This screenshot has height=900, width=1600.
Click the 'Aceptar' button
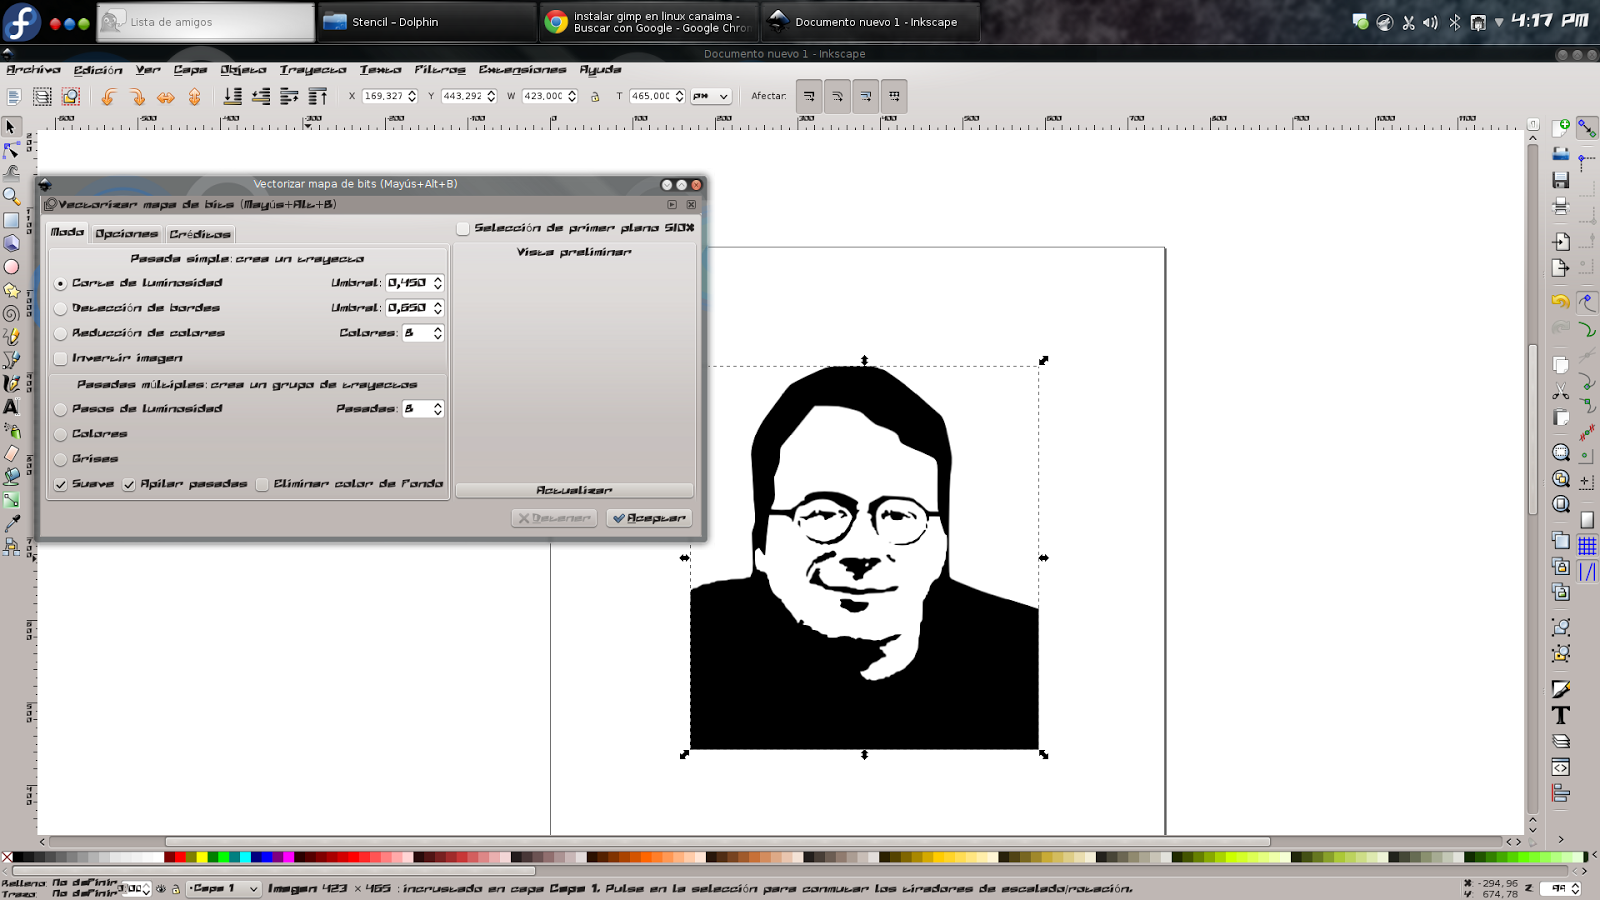tap(648, 517)
